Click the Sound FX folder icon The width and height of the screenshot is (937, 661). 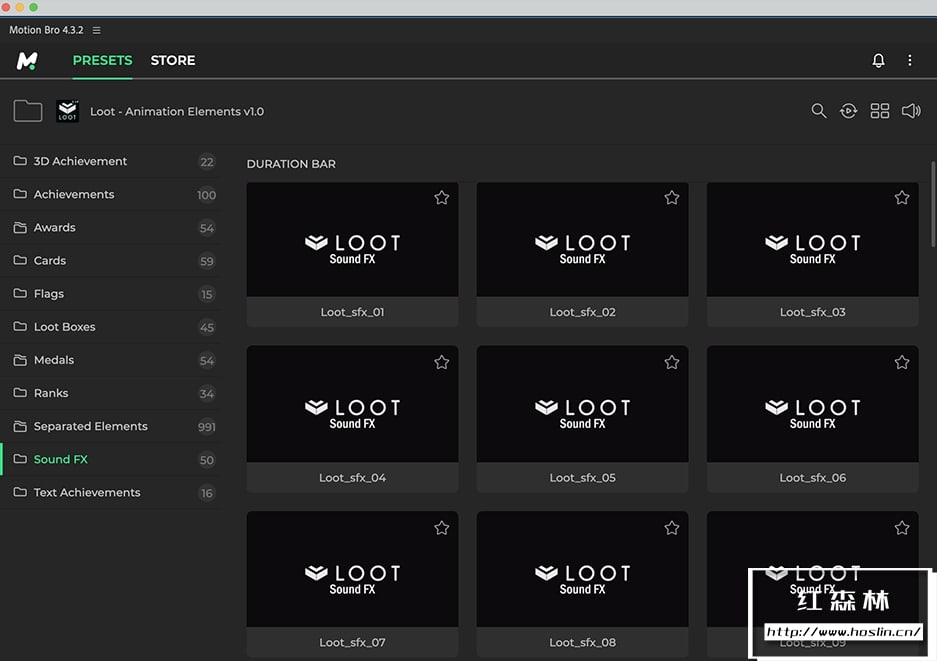(x=20, y=459)
